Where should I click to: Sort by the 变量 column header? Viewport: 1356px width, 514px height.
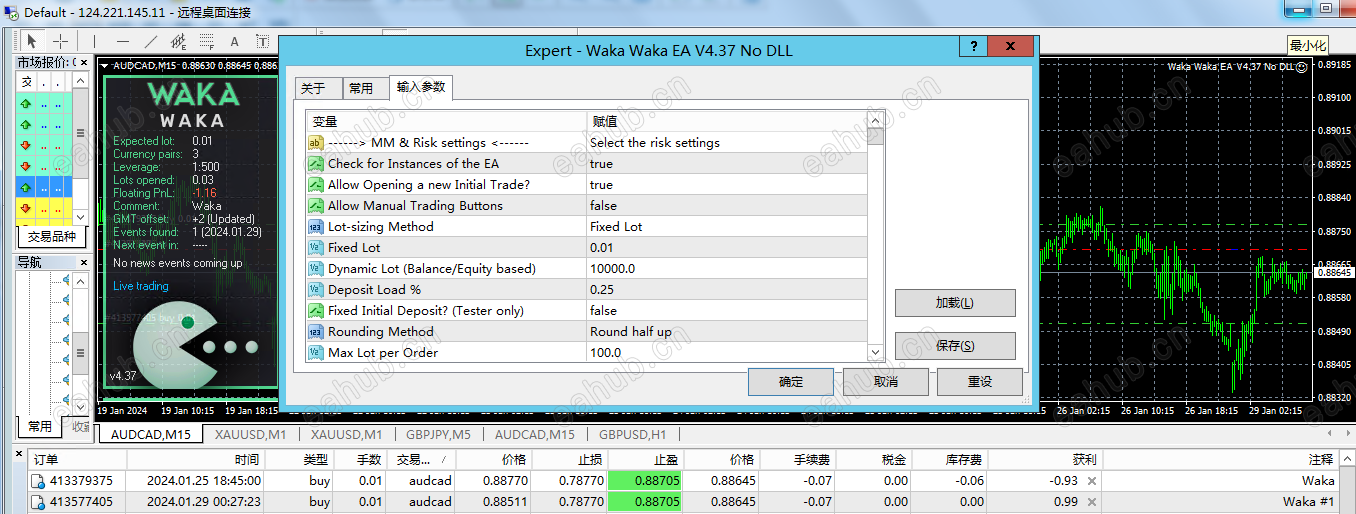(x=446, y=121)
